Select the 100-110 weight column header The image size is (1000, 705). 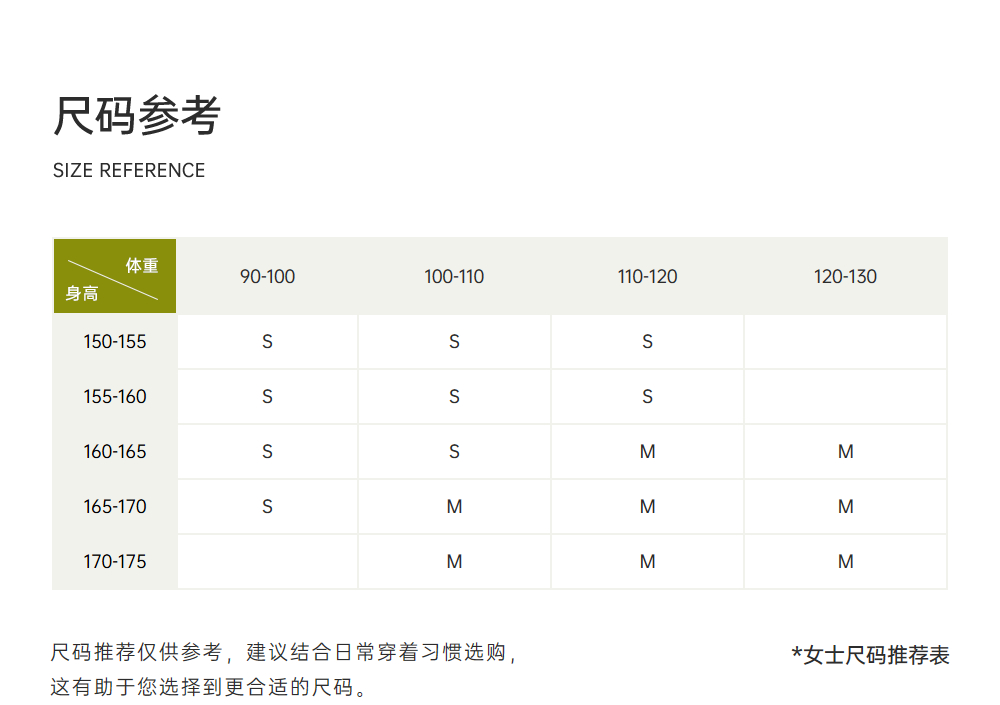[454, 277]
